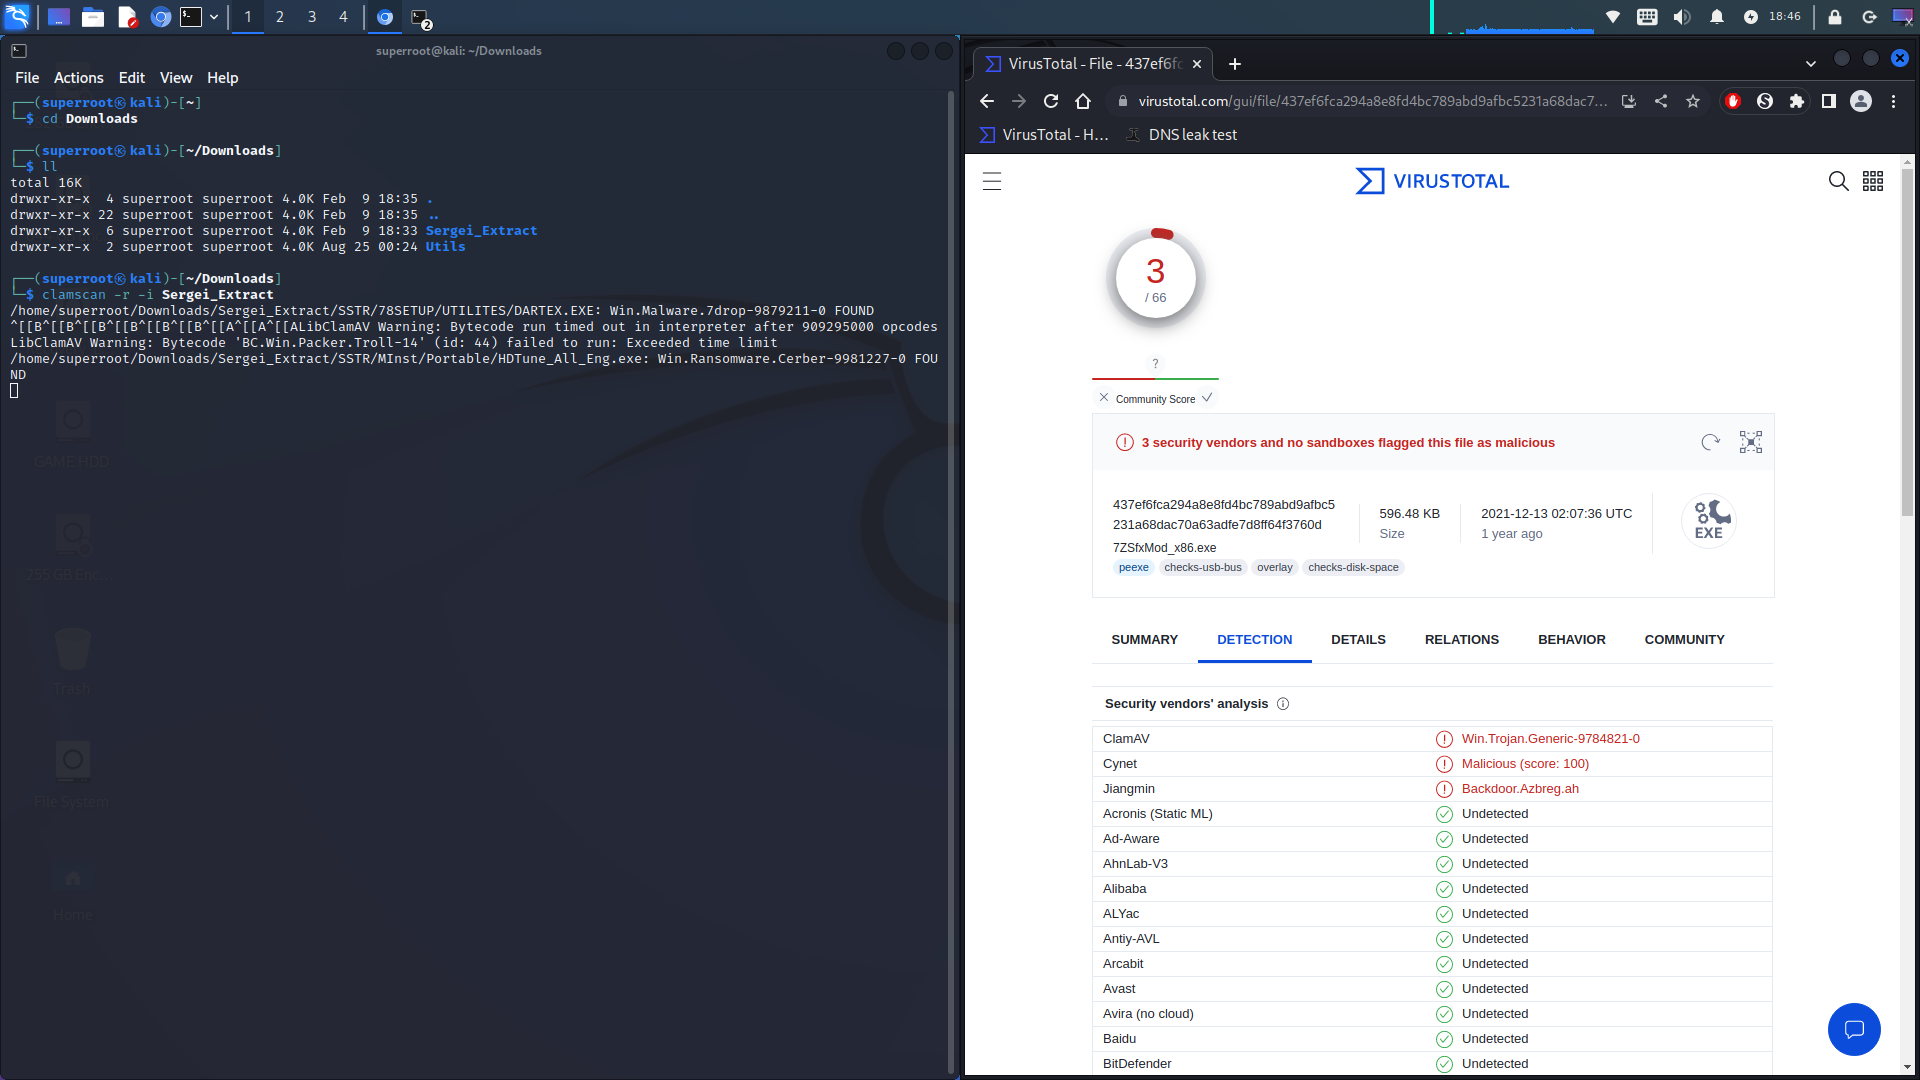Open DNS leak test bookmark
This screenshot has width=1920, height=1080.
click(1181, 135)
